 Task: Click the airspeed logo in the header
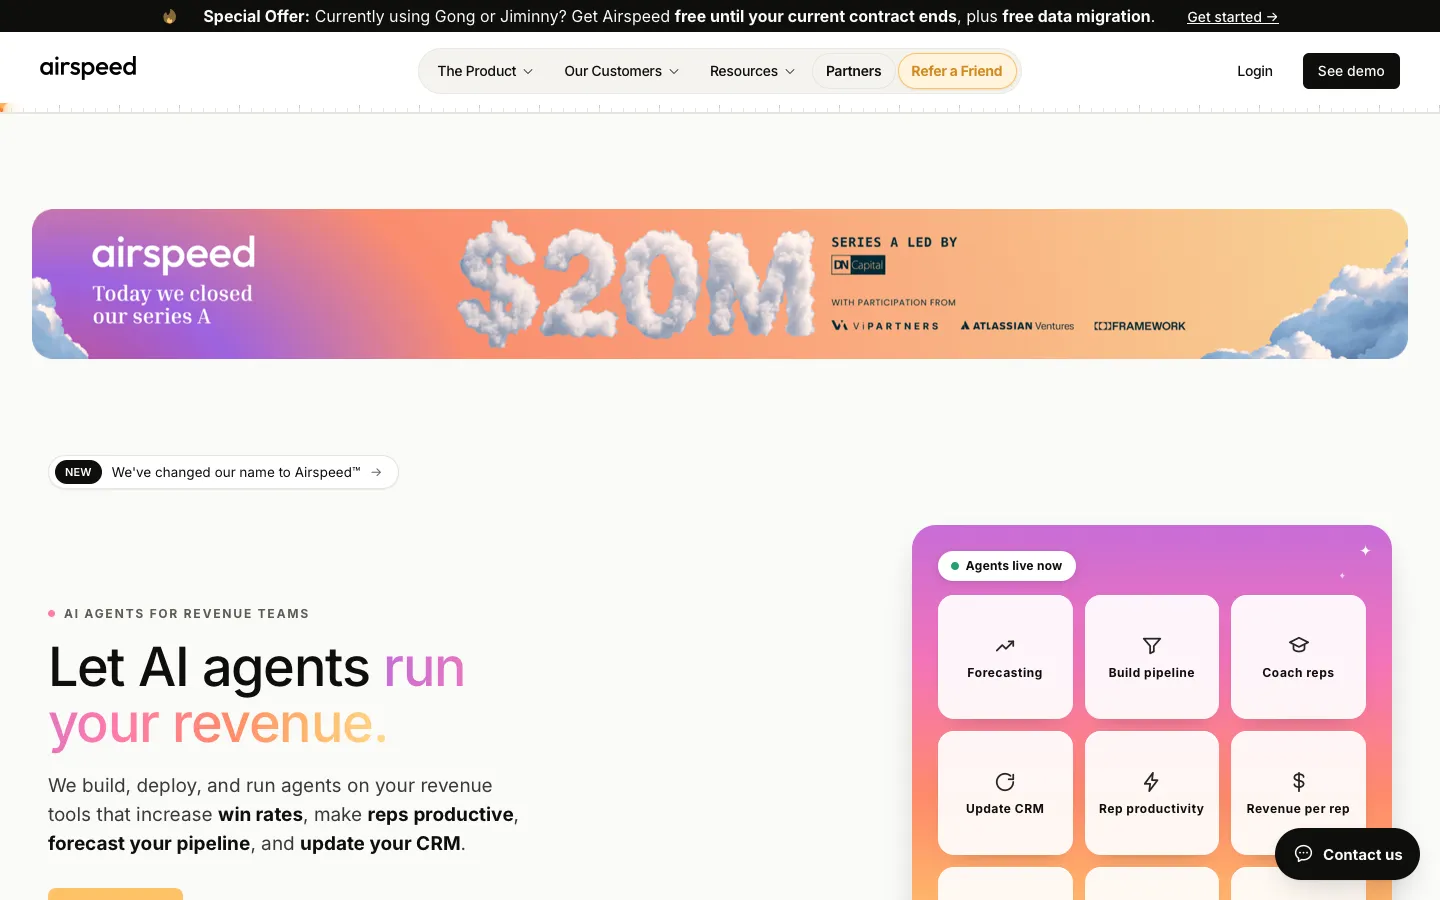88,68
